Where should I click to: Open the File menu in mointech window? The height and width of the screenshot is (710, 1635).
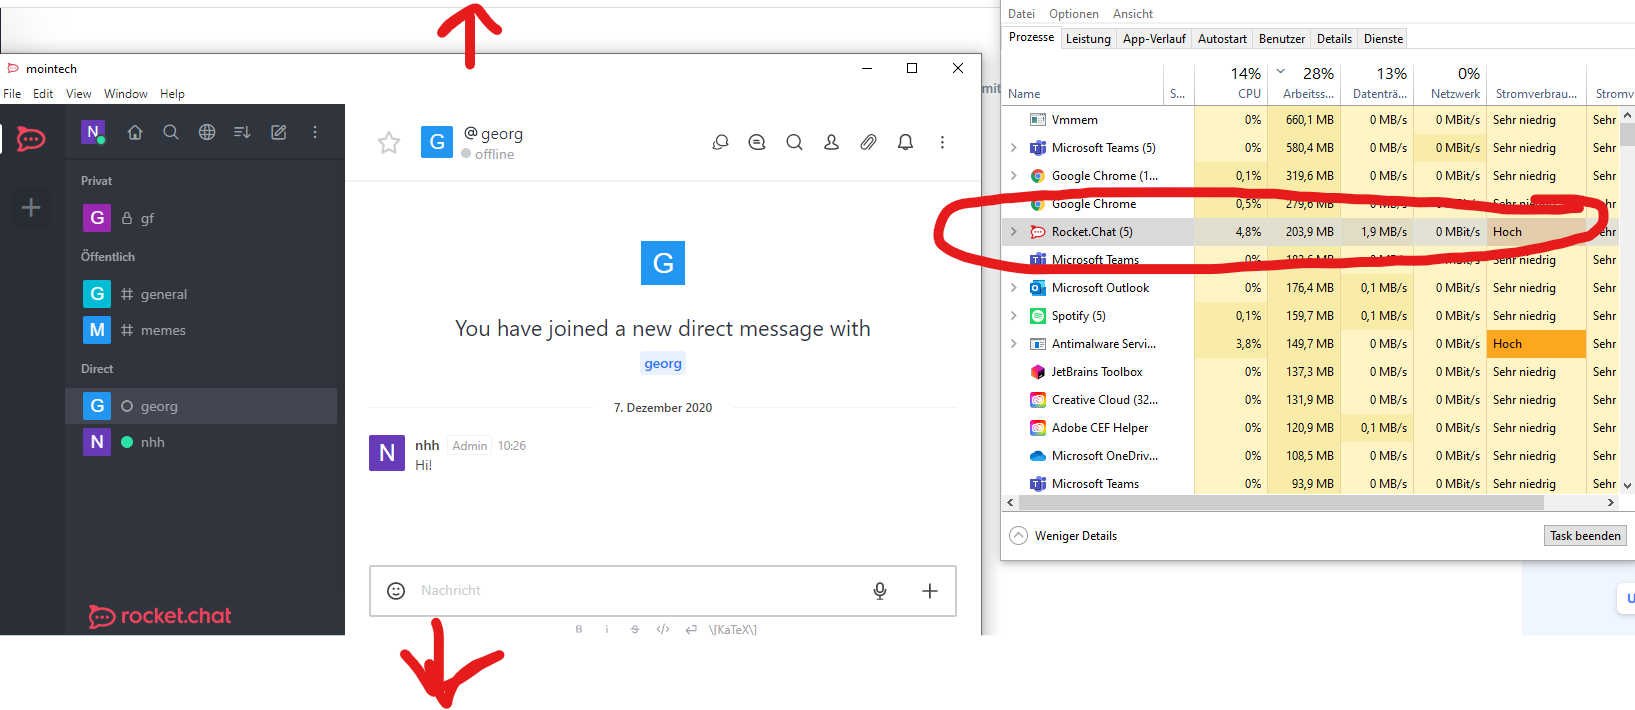click(x=12, y=94)
